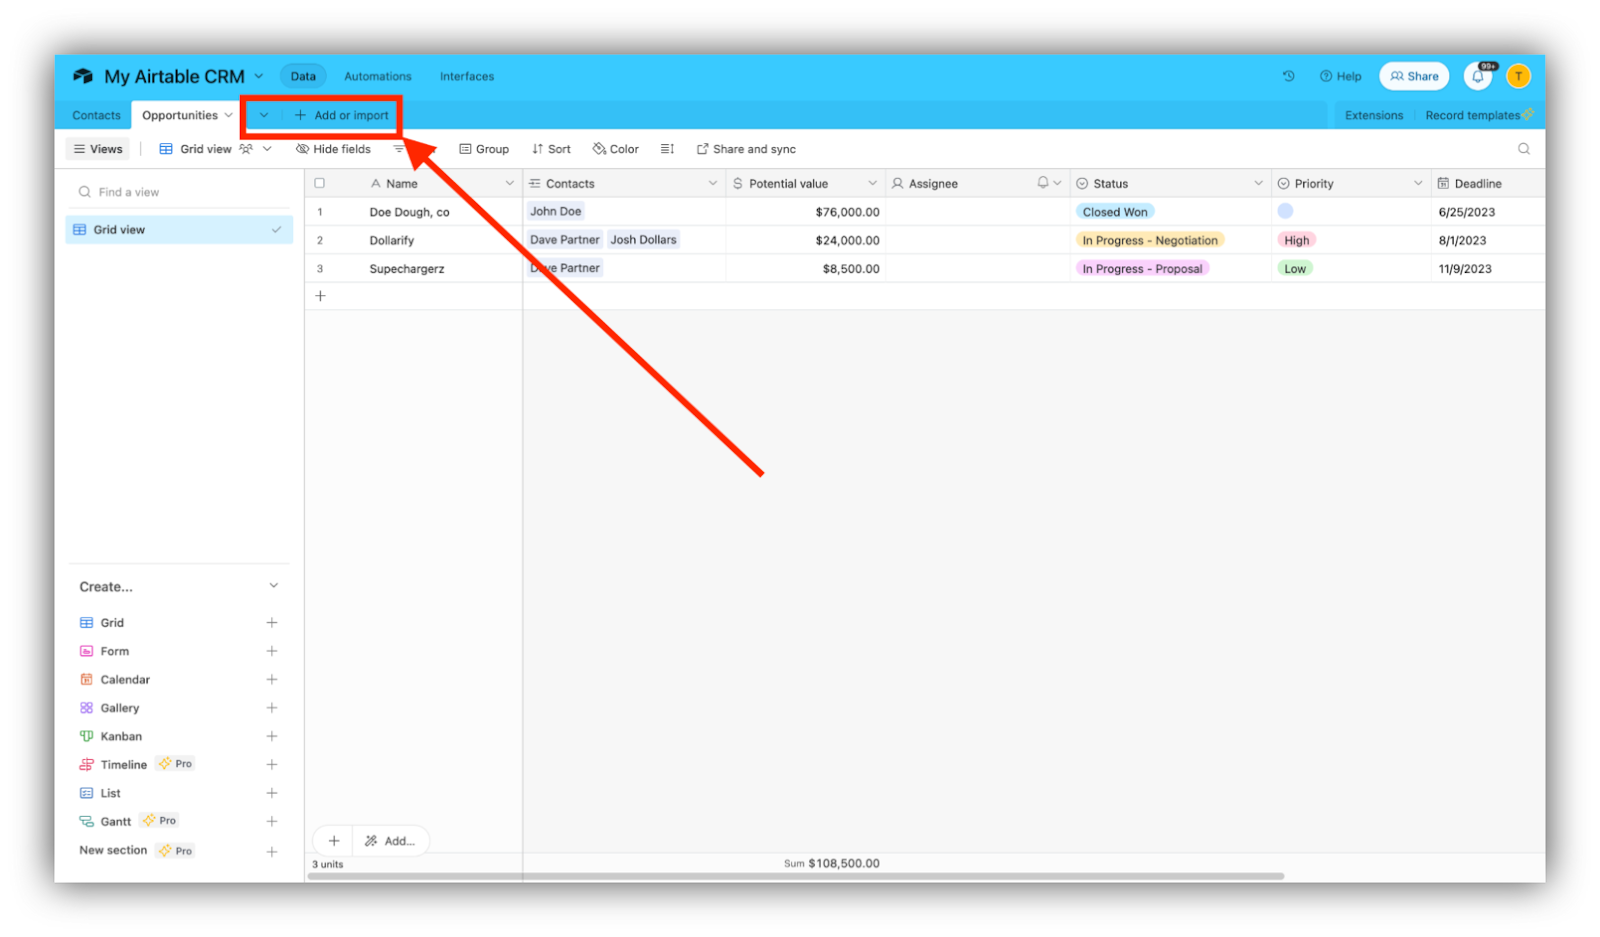This screenshot has width=1600, height=937.
Task: Open the Grid view options chevron
Action: pyautogui.click(x=267, y=149)
